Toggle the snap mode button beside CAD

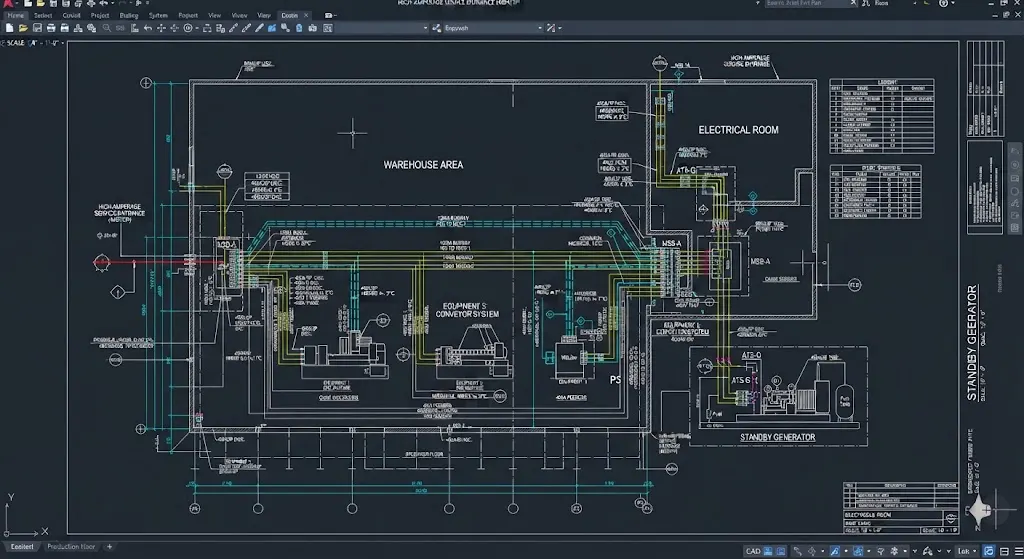780,551
